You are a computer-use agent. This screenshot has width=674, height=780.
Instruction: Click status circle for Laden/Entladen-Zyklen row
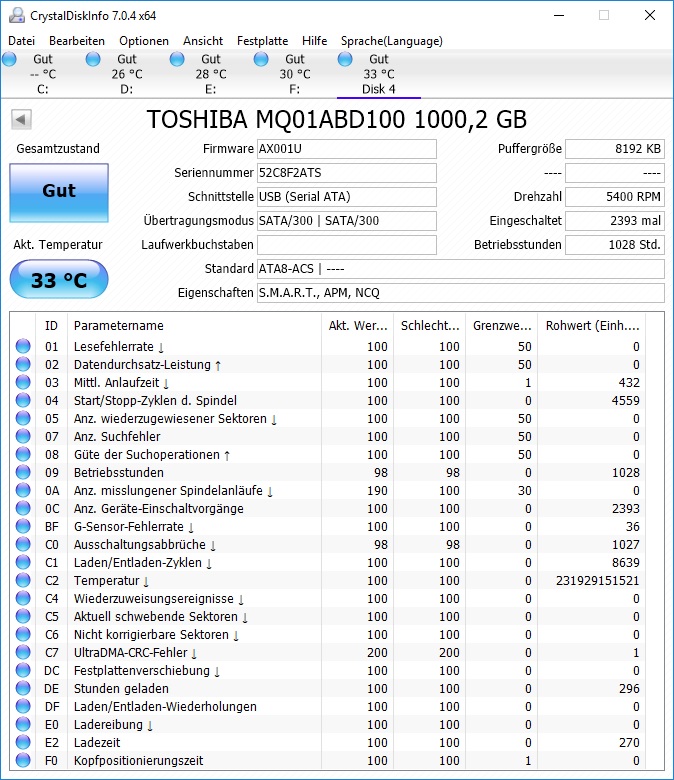[x=23, y=562]
